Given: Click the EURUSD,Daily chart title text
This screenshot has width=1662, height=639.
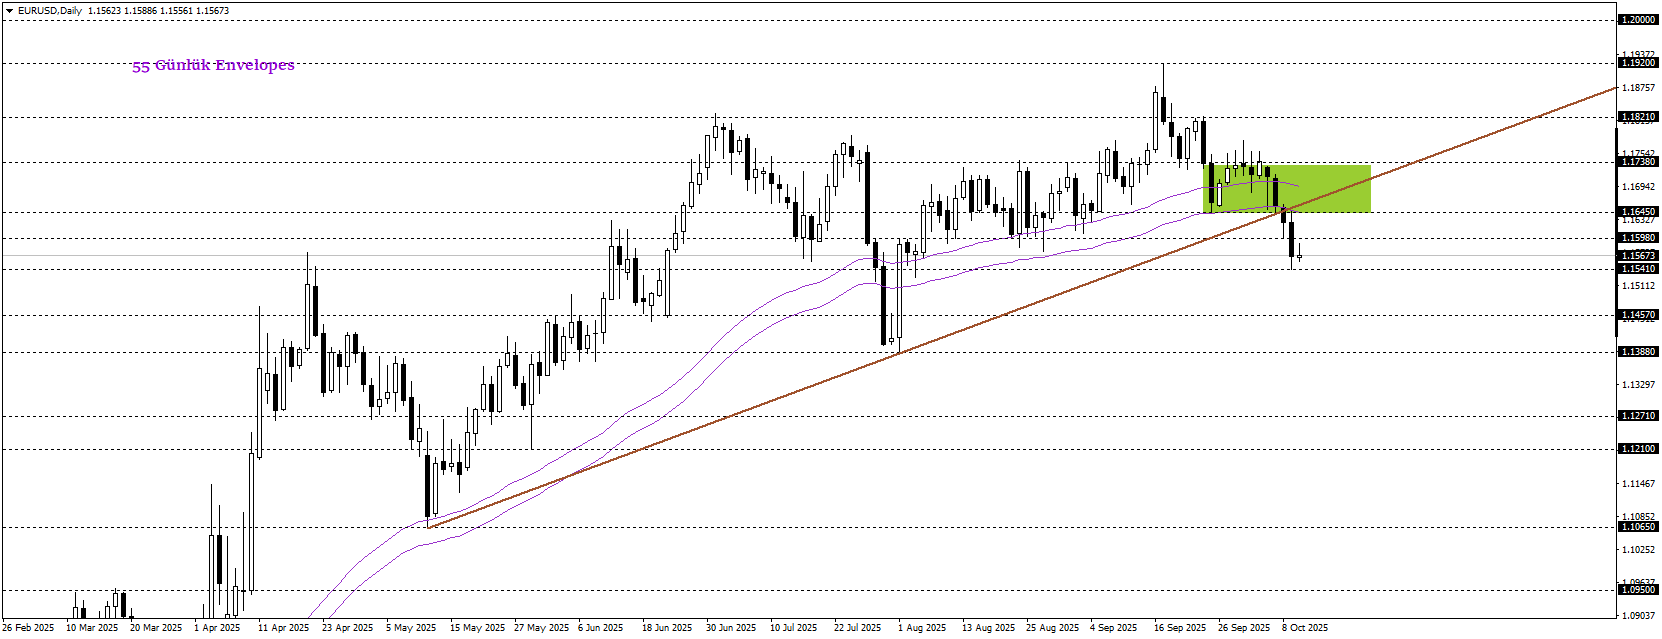Looking at the screenshot, I should [x=51, y=11].
